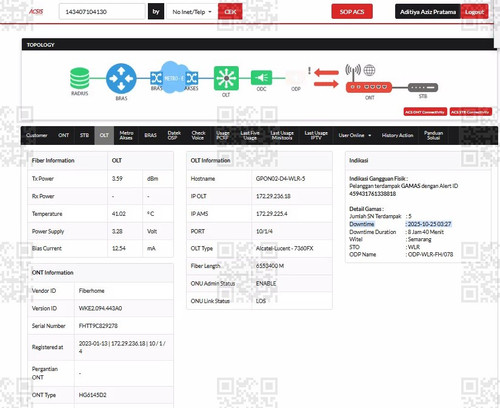Switch to Metro Akses tab

click(126, 135)
